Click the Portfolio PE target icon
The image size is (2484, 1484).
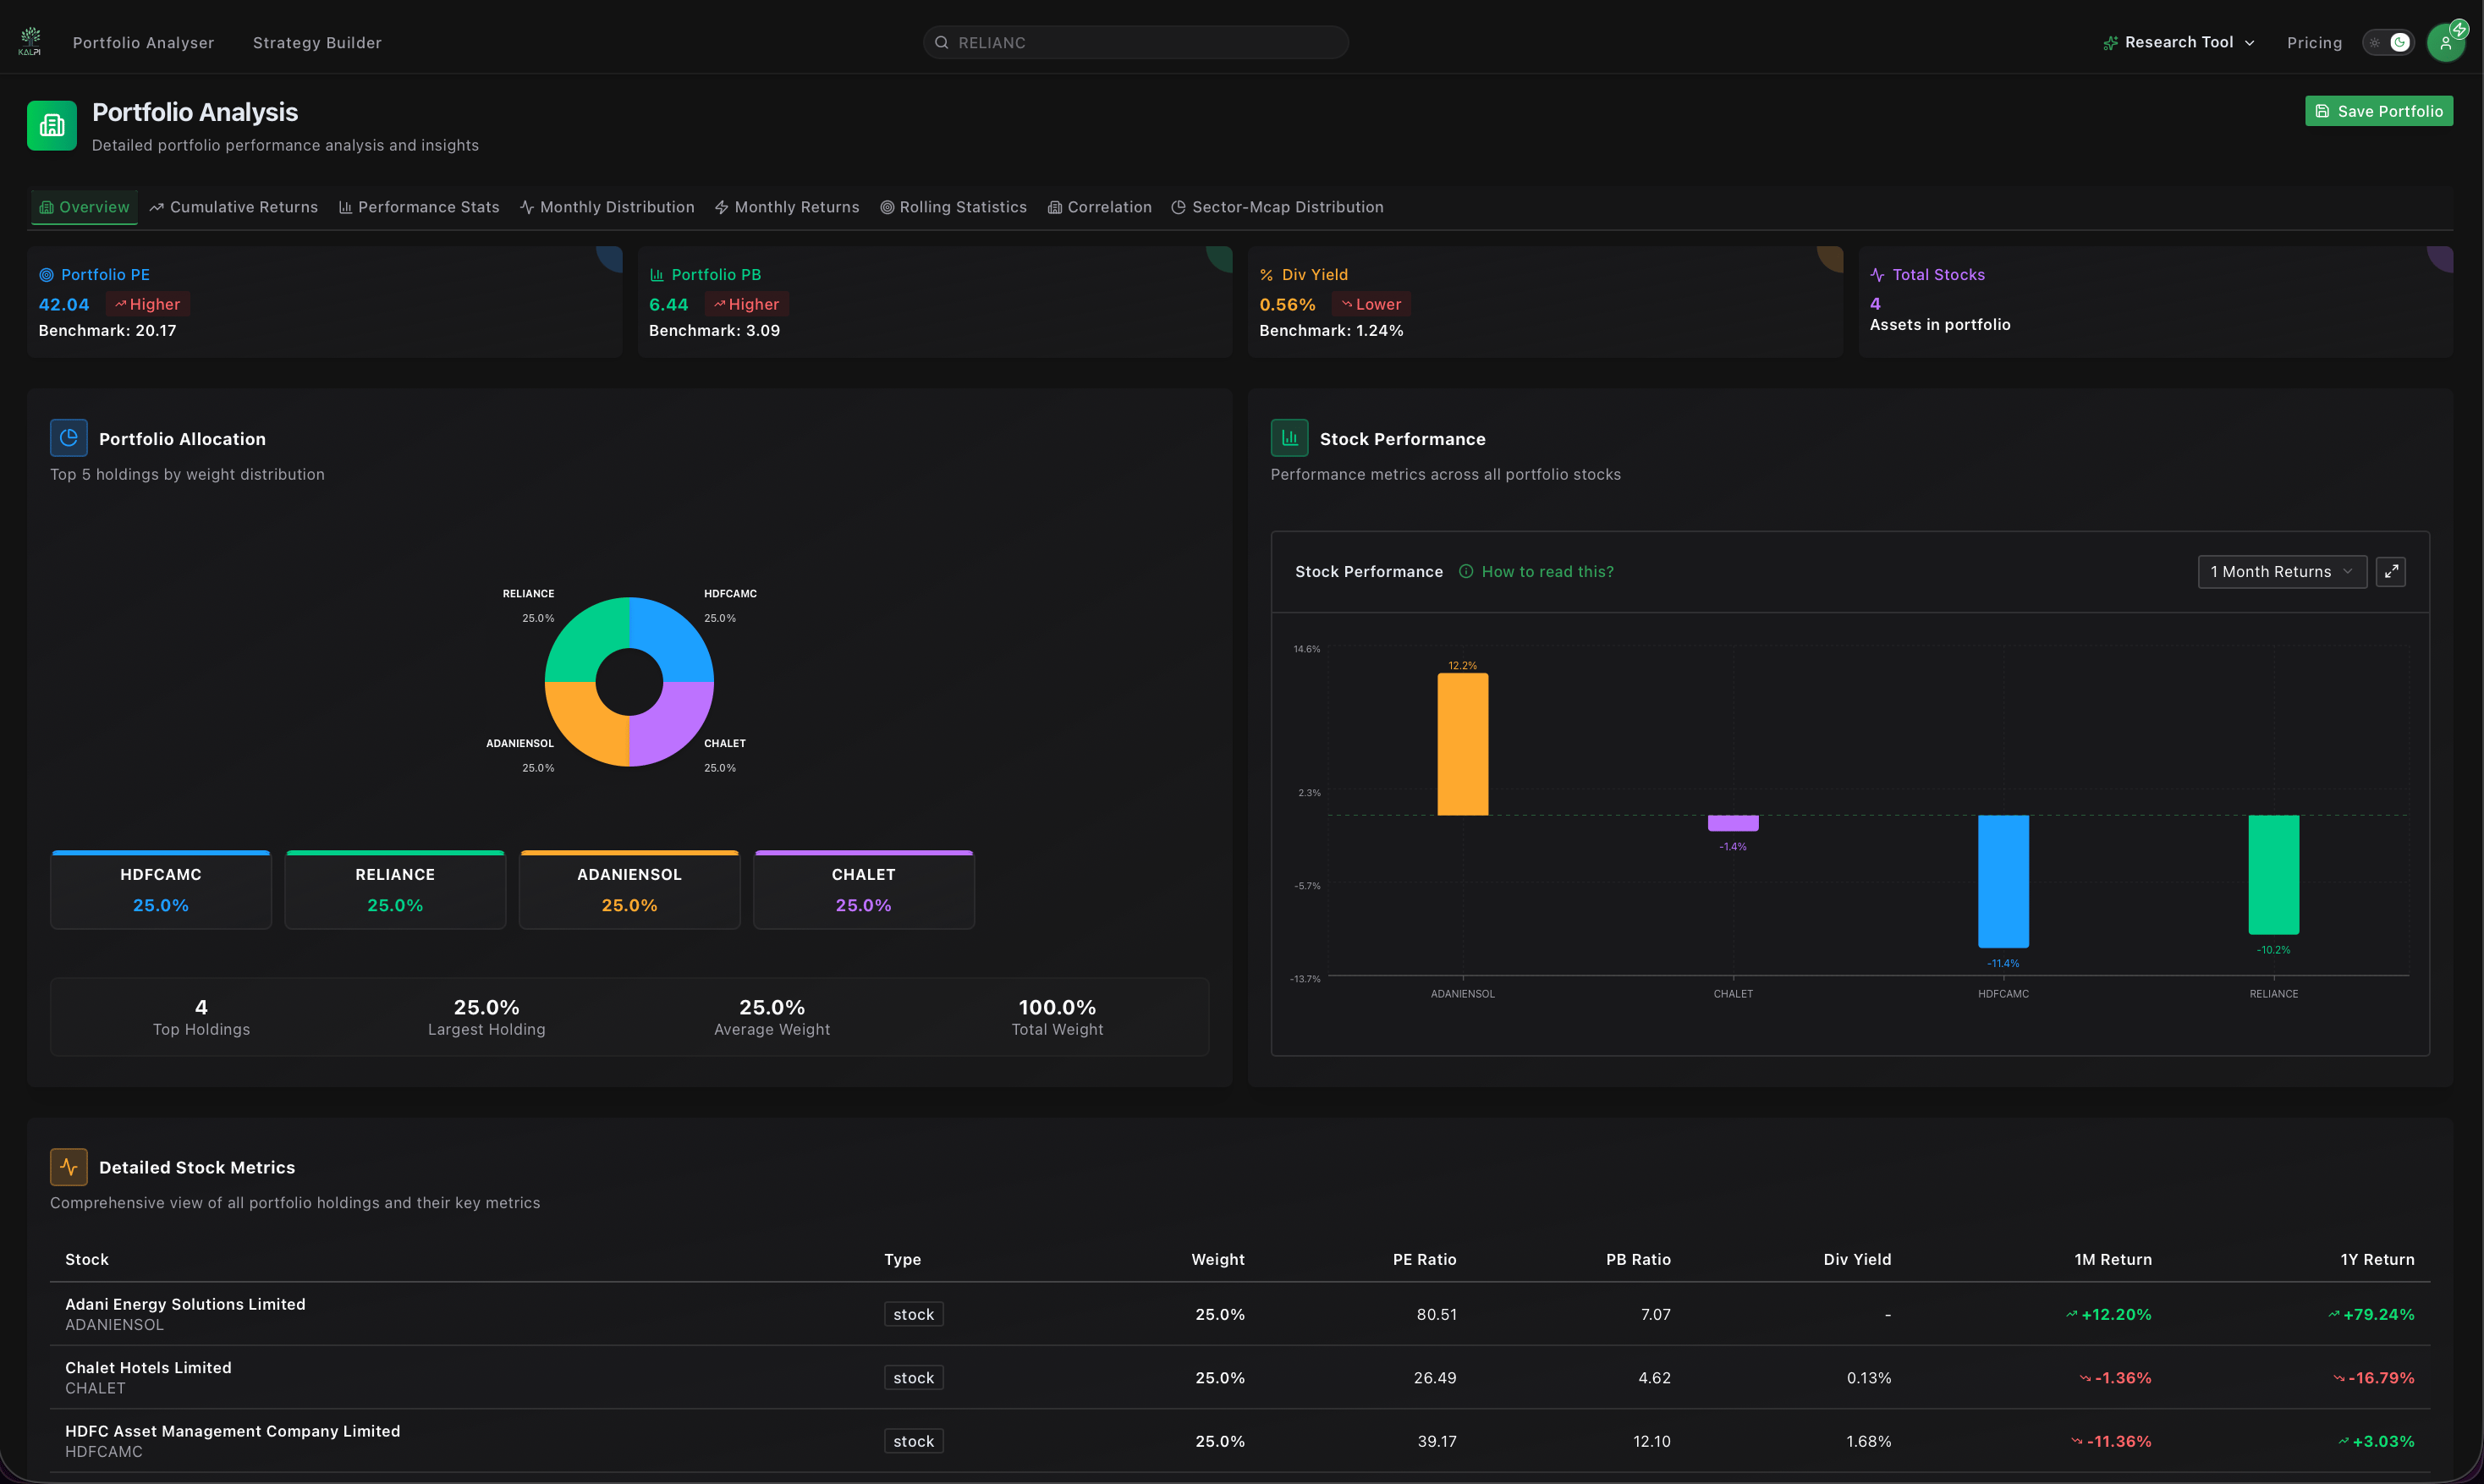click(46, 274)
